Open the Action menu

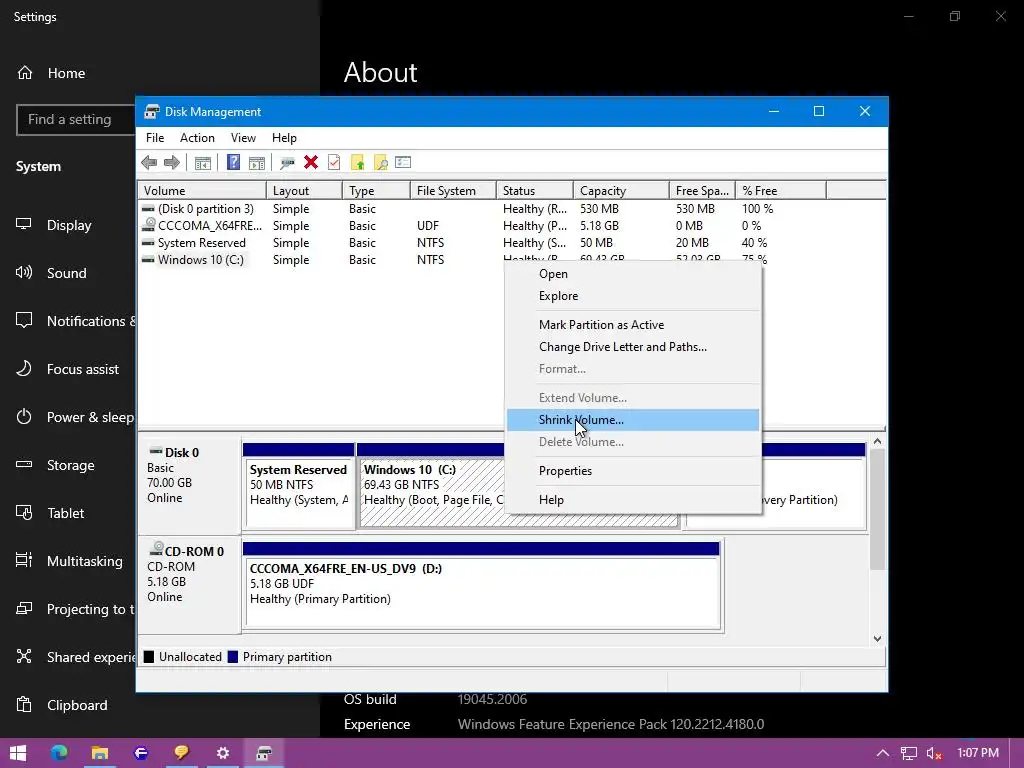pyautogui.click(x=197, y=138)
